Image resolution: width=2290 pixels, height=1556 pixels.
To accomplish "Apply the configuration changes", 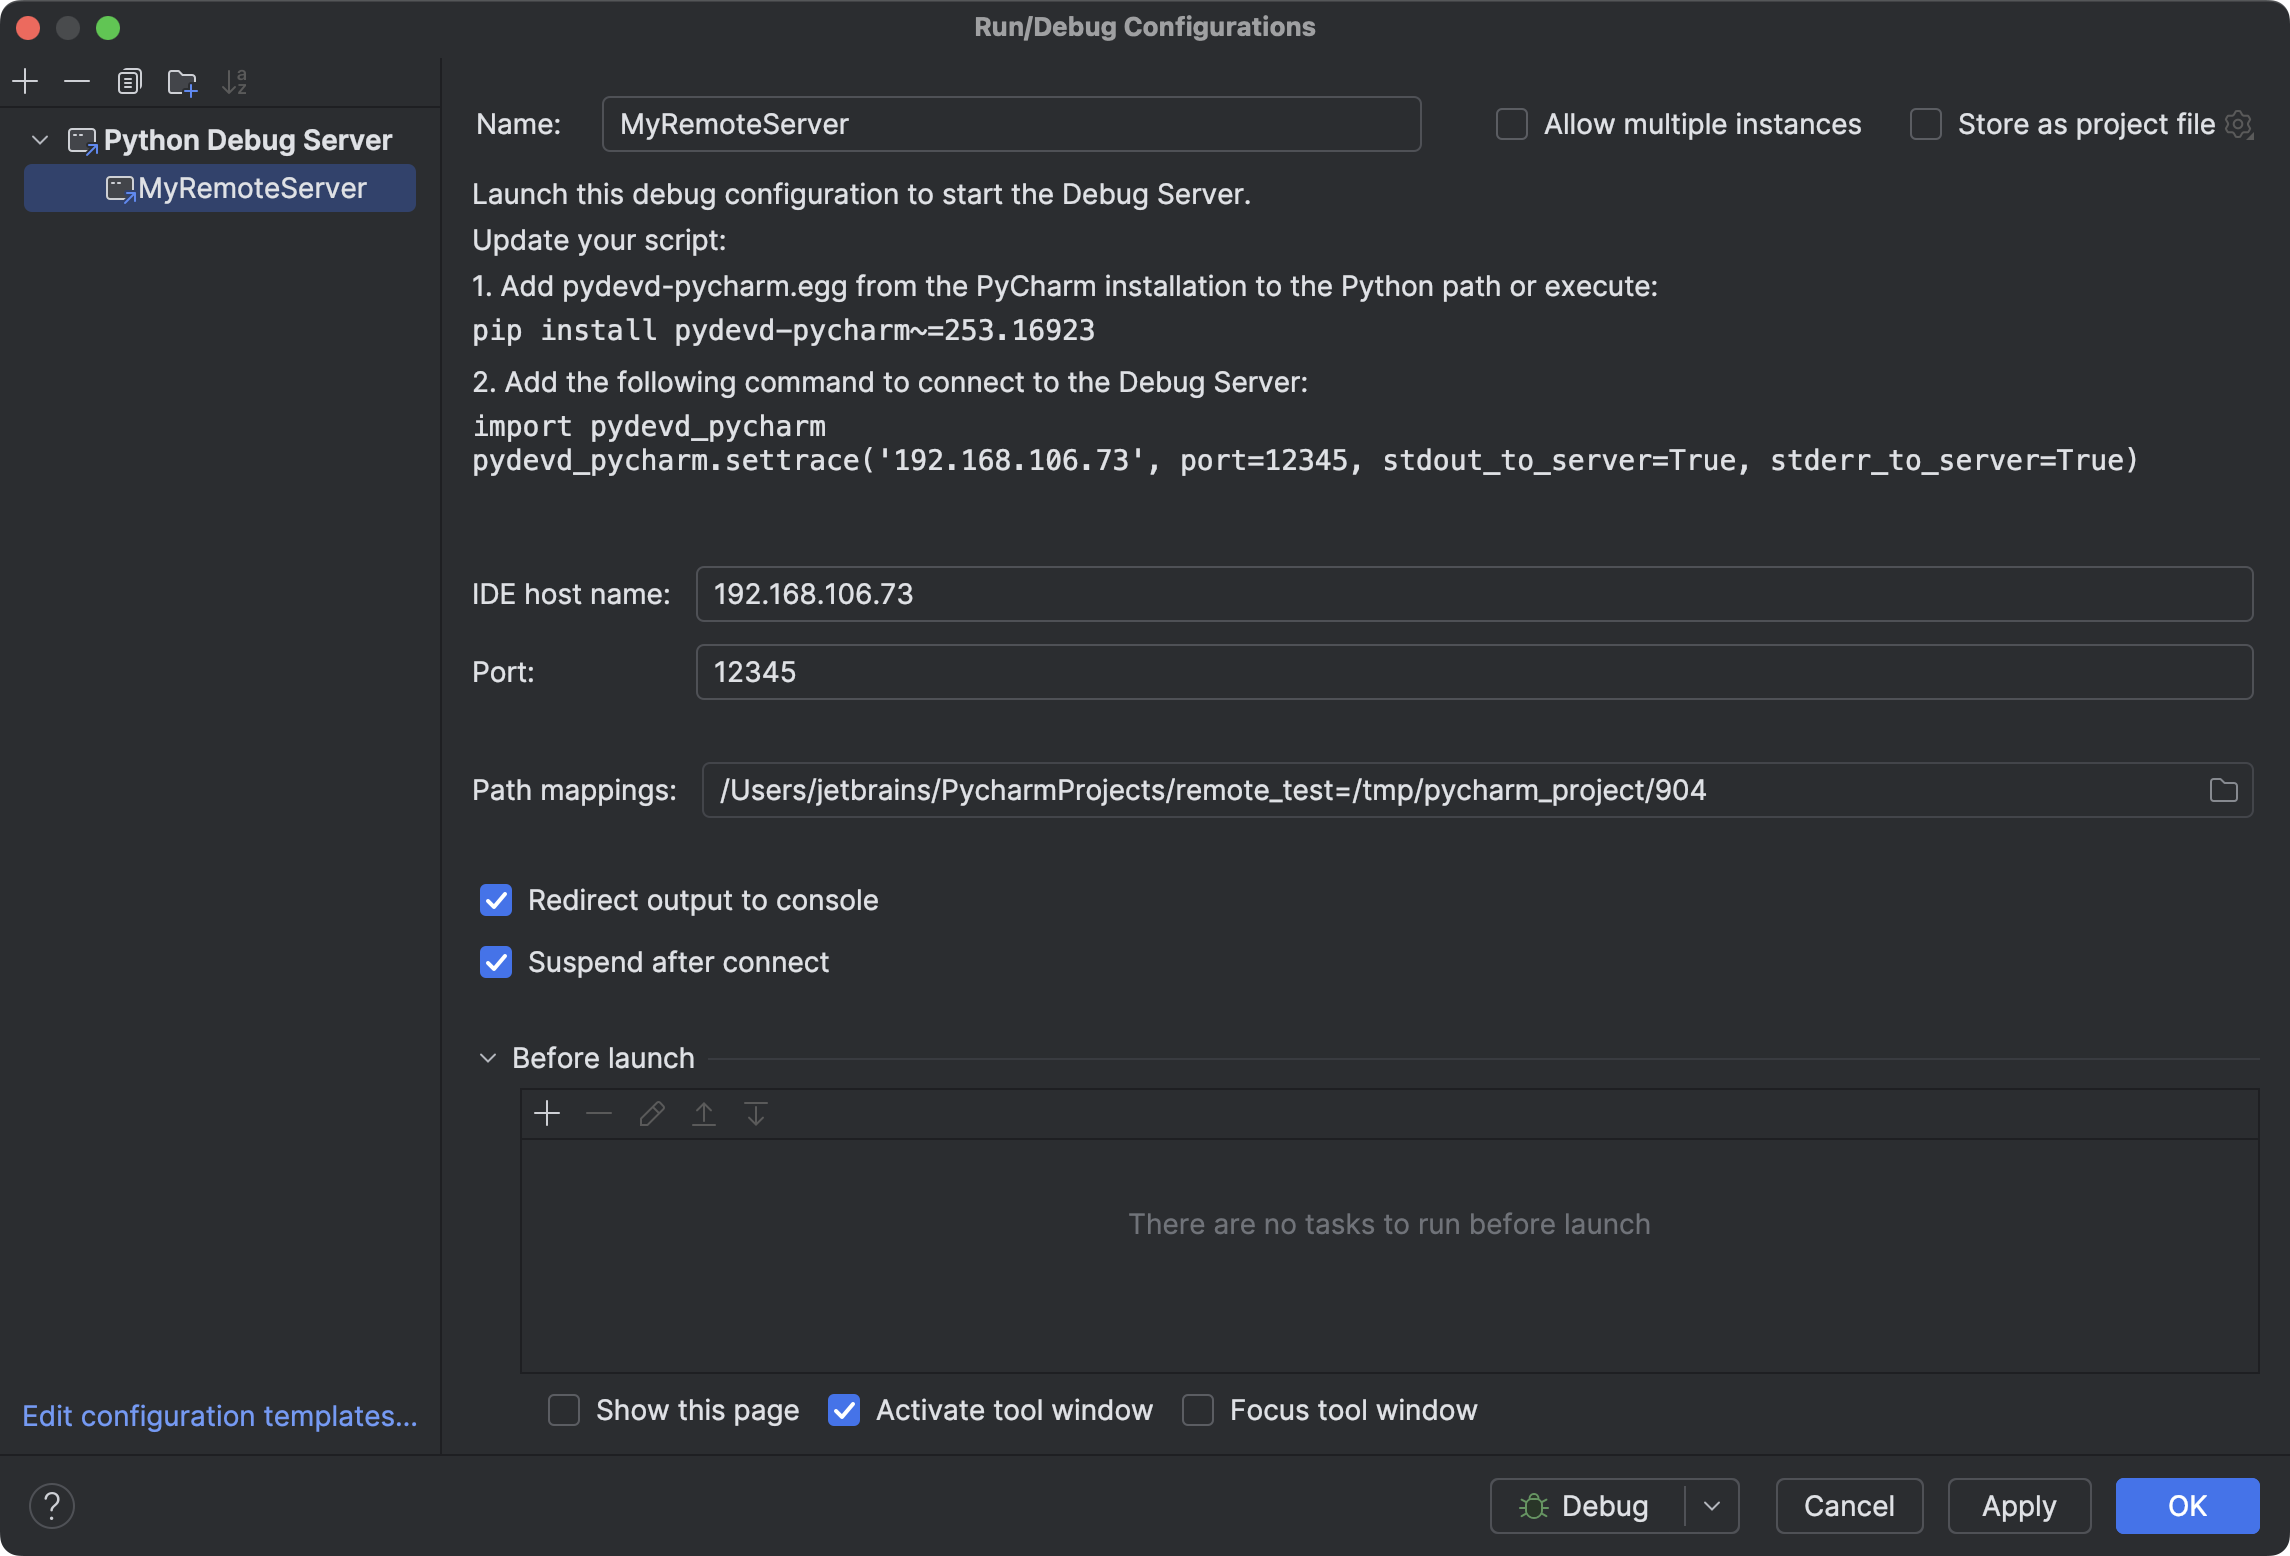I will click(2018, 1505).
